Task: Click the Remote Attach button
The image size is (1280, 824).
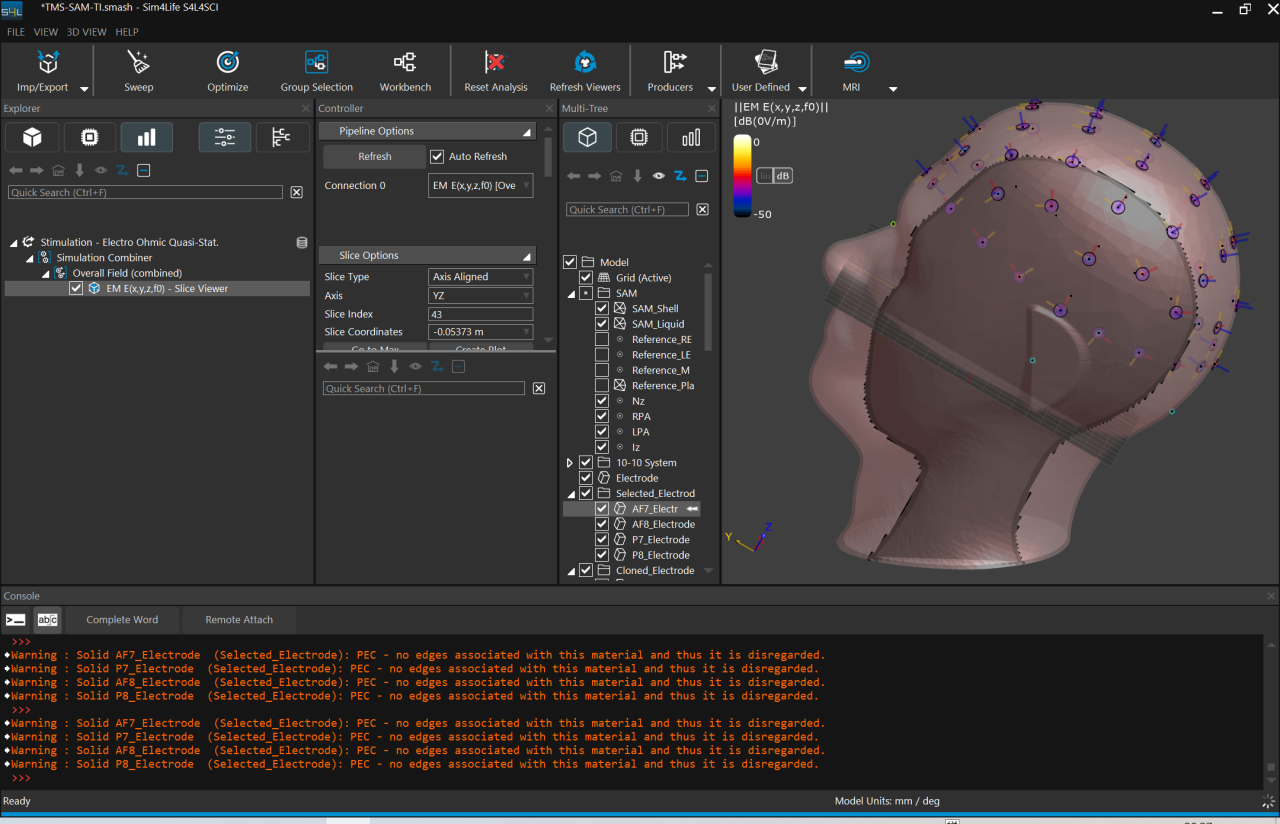Action: click(x=239, y=620)
